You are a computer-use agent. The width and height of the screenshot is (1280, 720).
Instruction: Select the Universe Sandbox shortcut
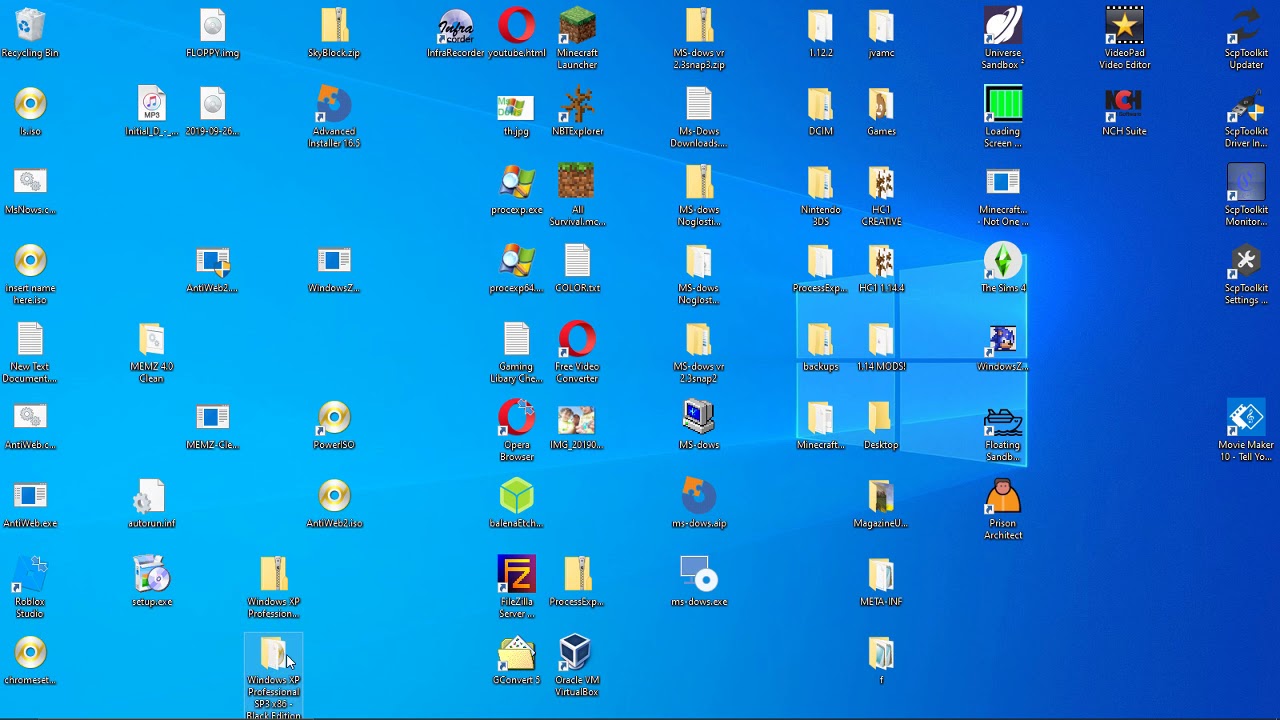pyautogui.click(x=1003, y=25)
